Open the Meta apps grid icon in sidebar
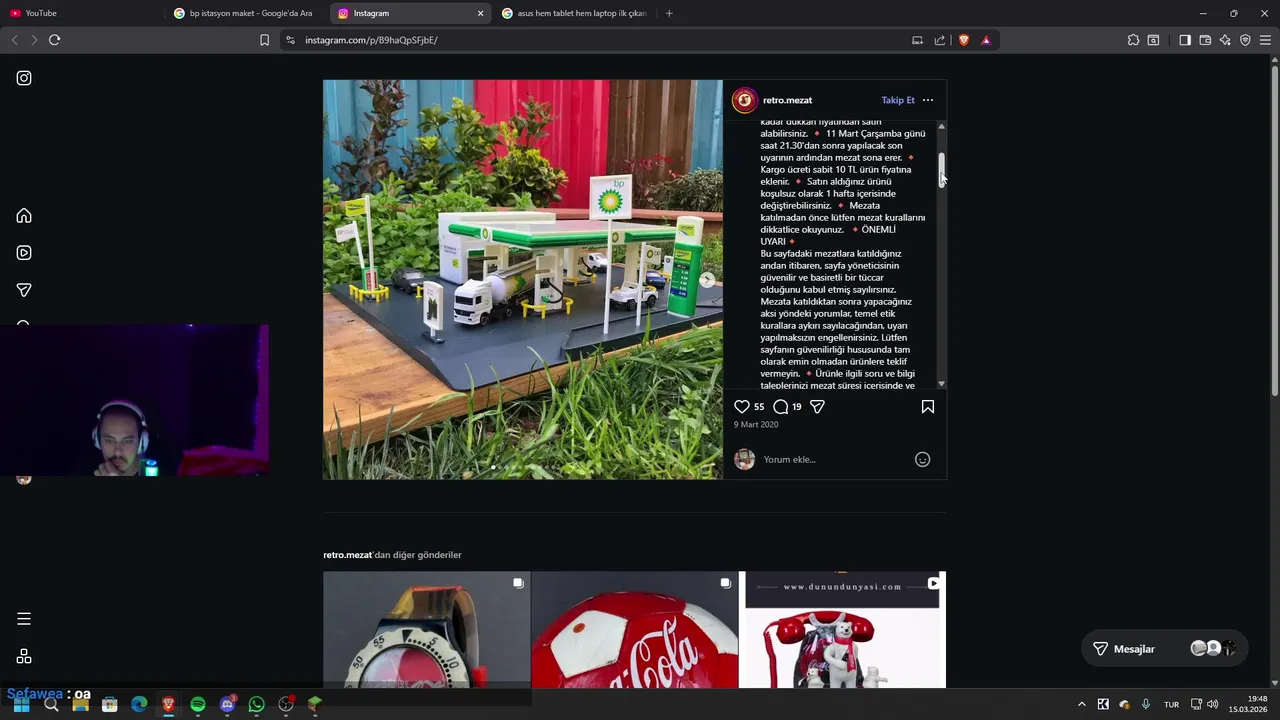 click(24, 656)
